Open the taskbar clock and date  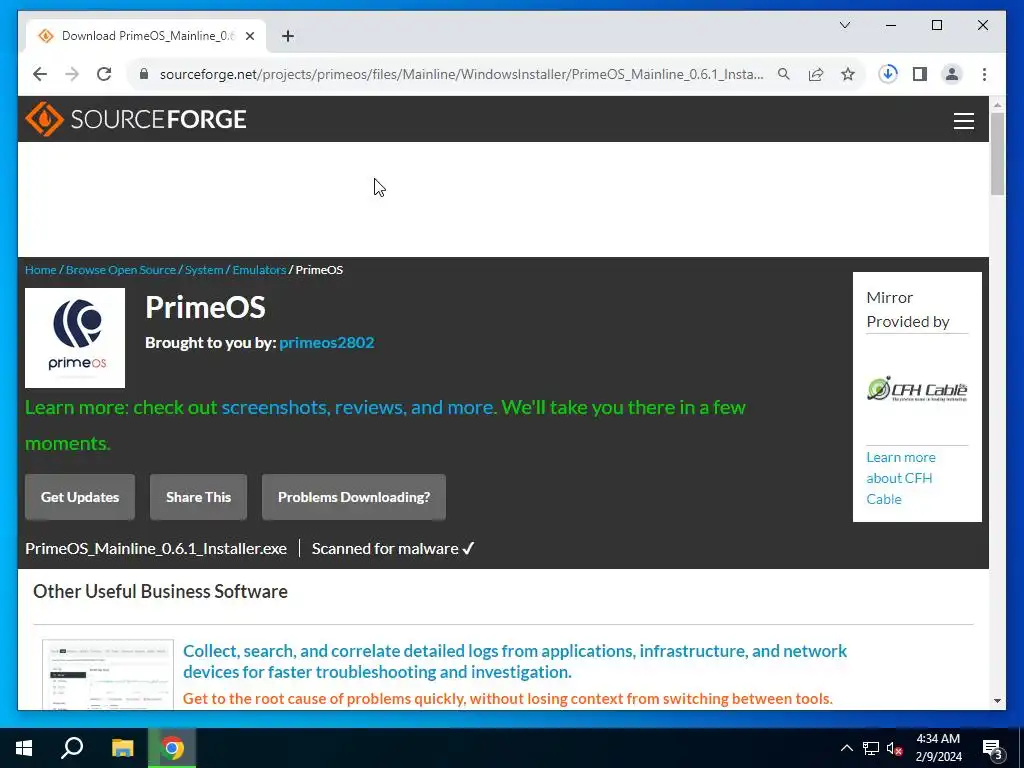938,748
